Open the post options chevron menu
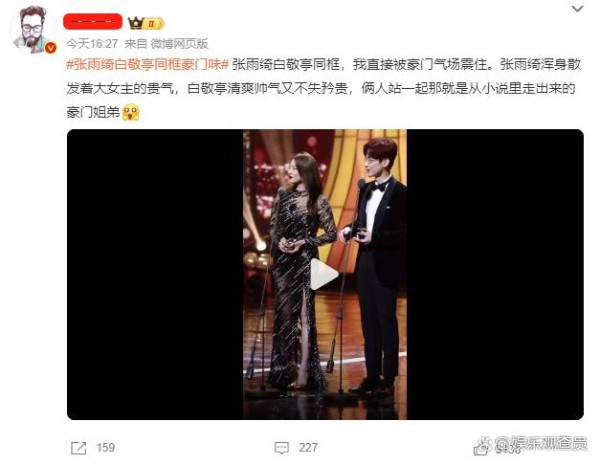This screenshot has height=465, width=600. click(577, 9)
